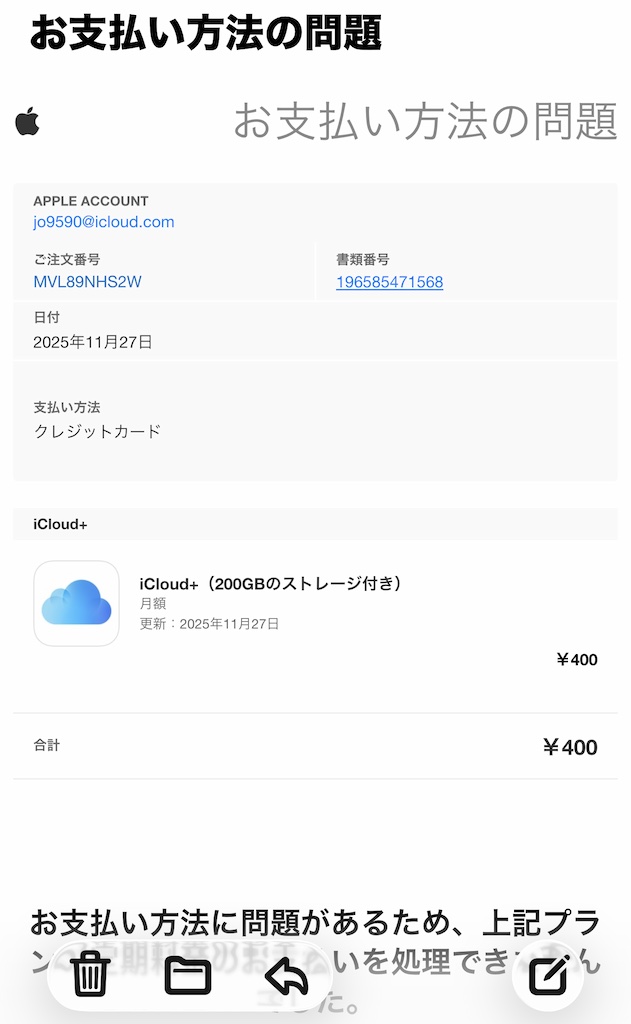Screen dimensions: 631x1024
Task: Tap the ¥400 item price
Action: coord(576,660)
